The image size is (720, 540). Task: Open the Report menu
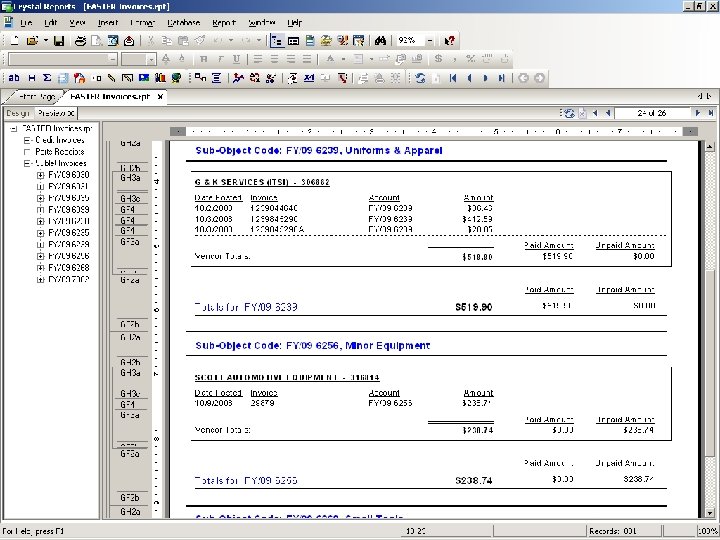(224, 22)
